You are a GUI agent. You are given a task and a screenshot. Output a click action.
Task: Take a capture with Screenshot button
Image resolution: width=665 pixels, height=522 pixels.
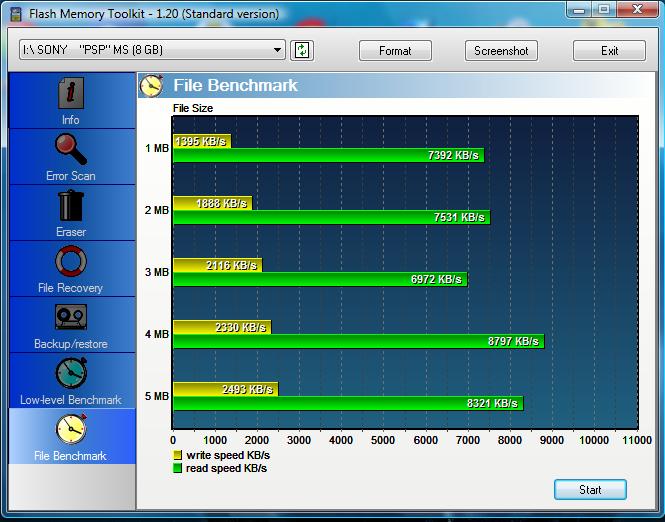501,51
